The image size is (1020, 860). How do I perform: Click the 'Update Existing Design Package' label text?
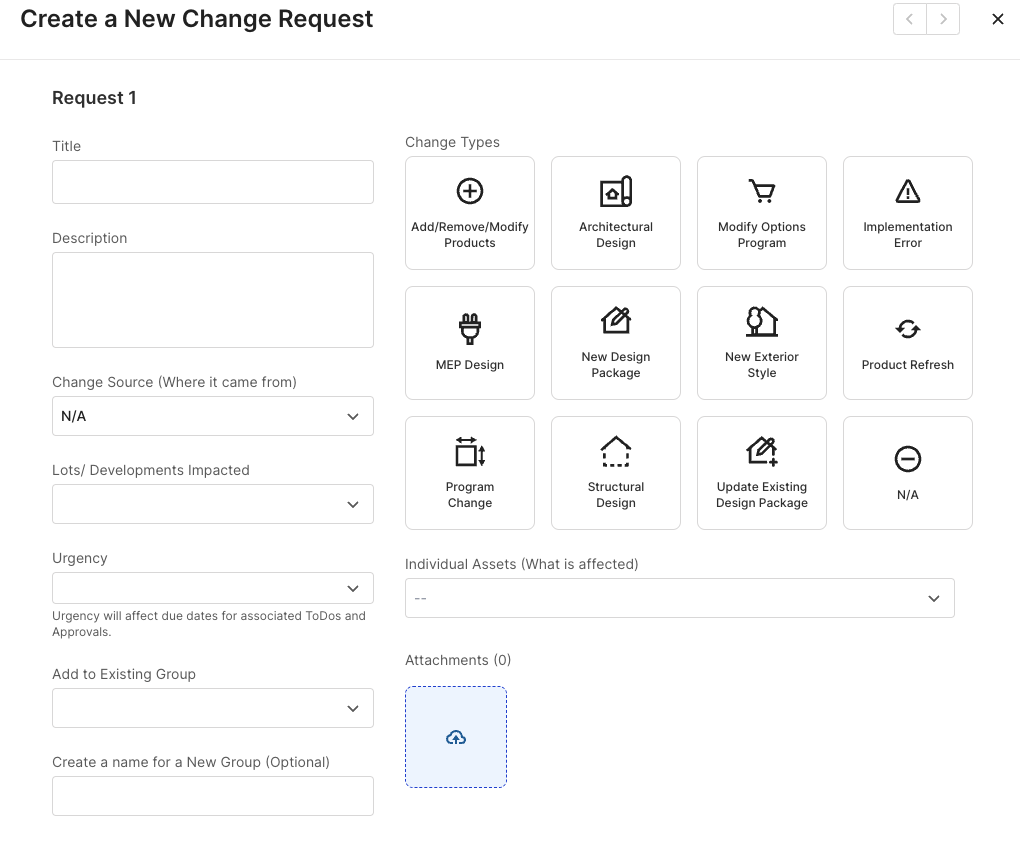pos(762,495)
